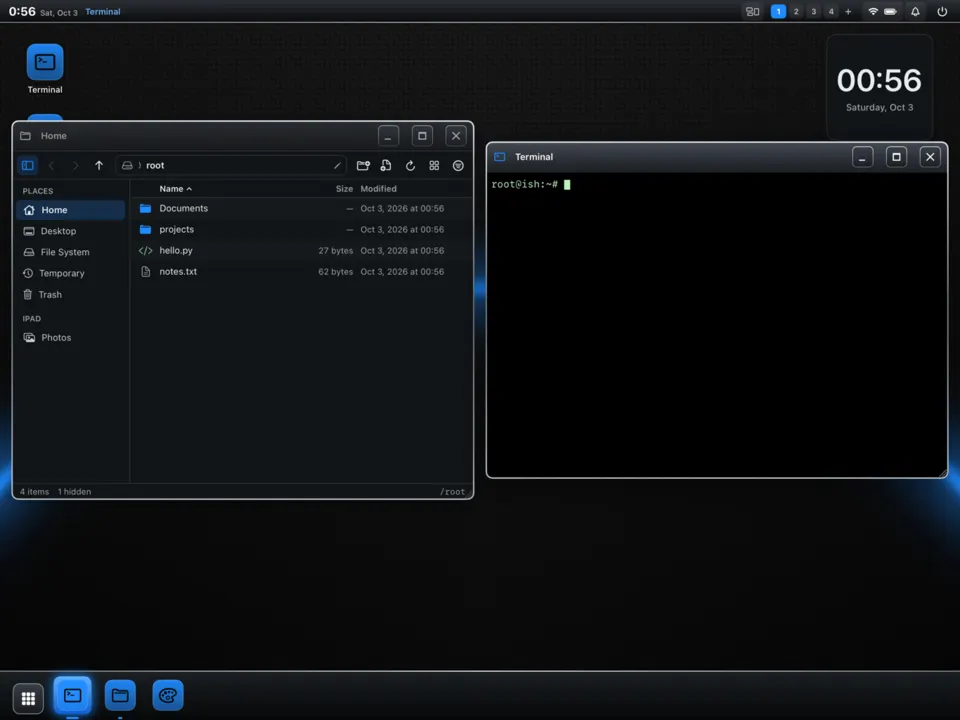
Task: Open Photos under iPad
Action: [70, 337]
